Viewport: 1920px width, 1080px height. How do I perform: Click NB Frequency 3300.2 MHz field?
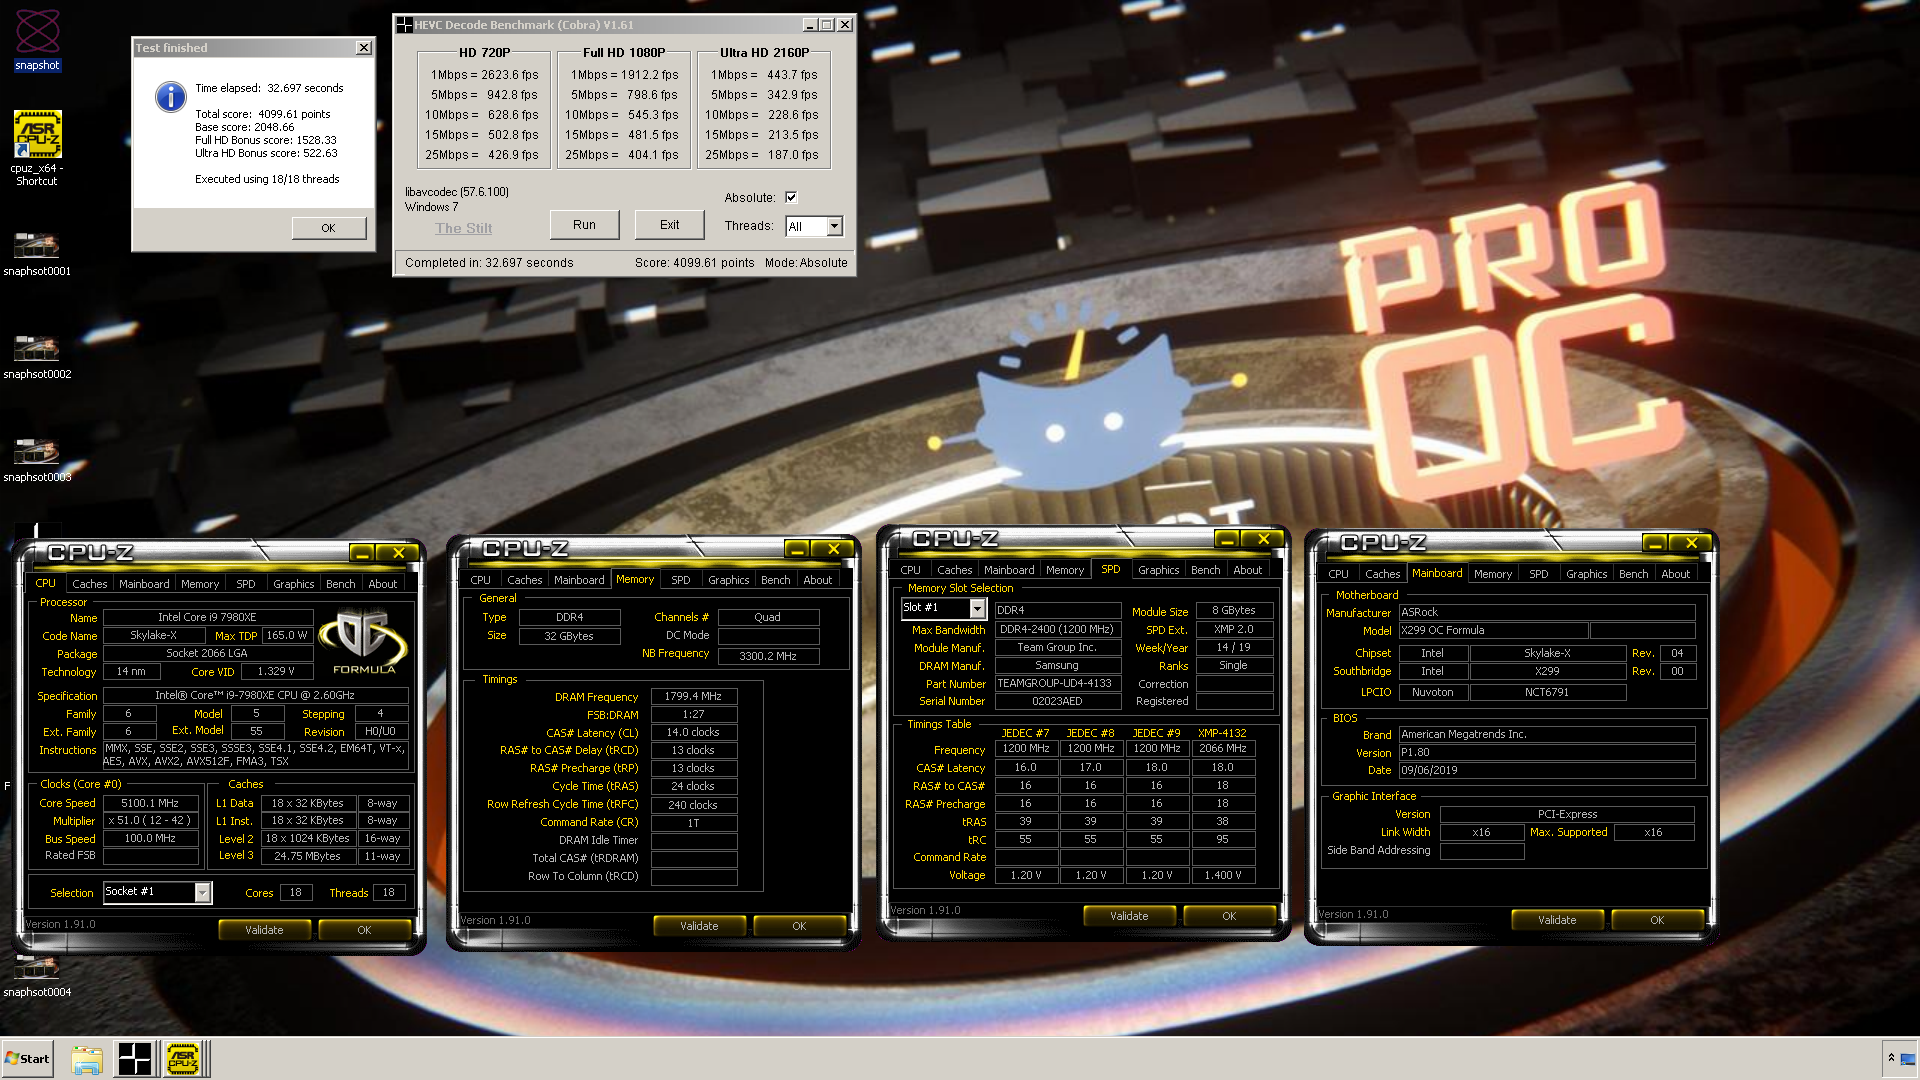point(768,656)
